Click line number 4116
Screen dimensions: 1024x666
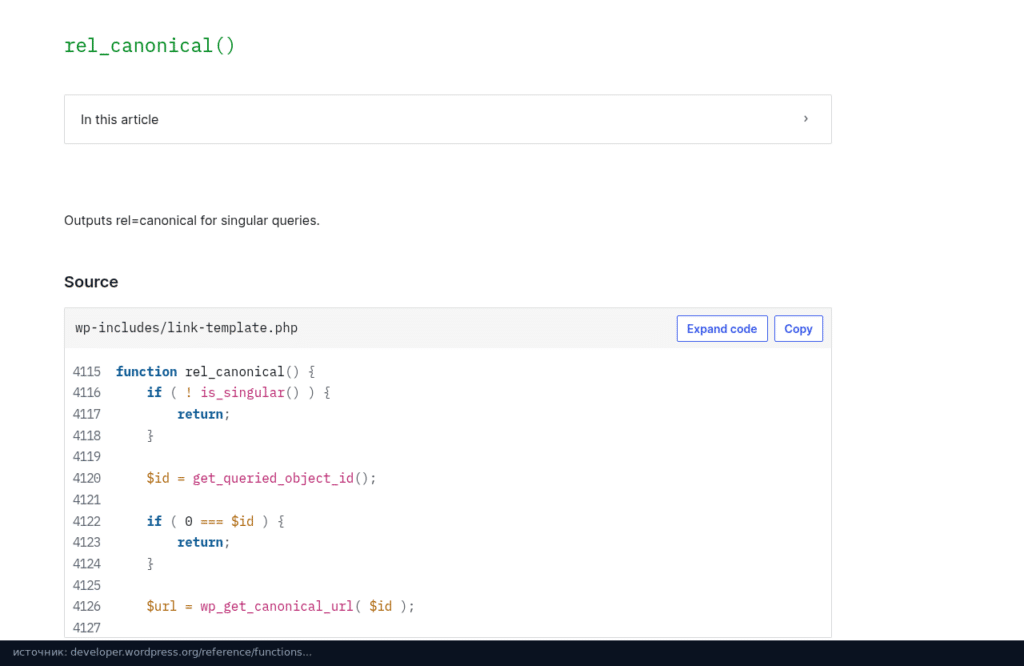point(87,392)
